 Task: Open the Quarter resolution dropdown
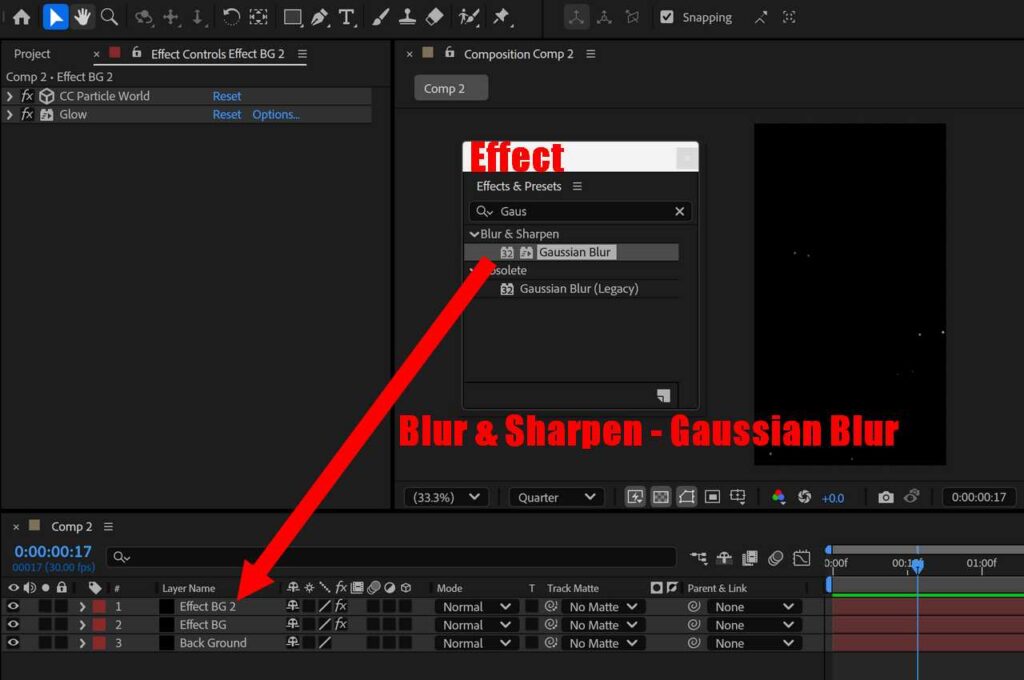[x=556, y=497]
